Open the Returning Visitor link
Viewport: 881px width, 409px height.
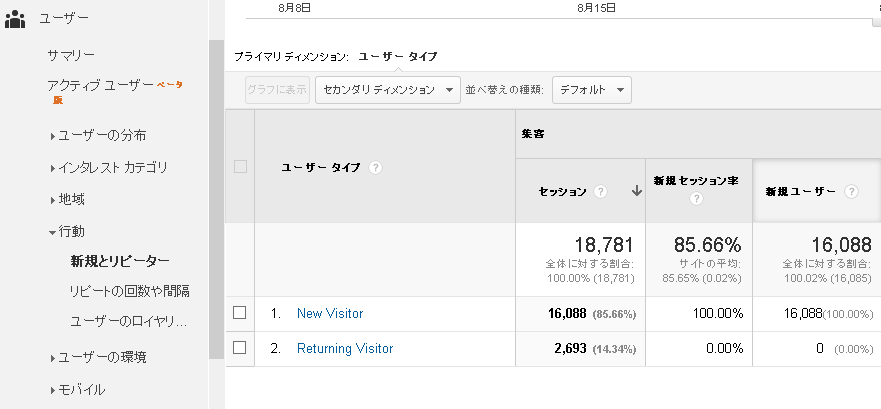(345, 348)
